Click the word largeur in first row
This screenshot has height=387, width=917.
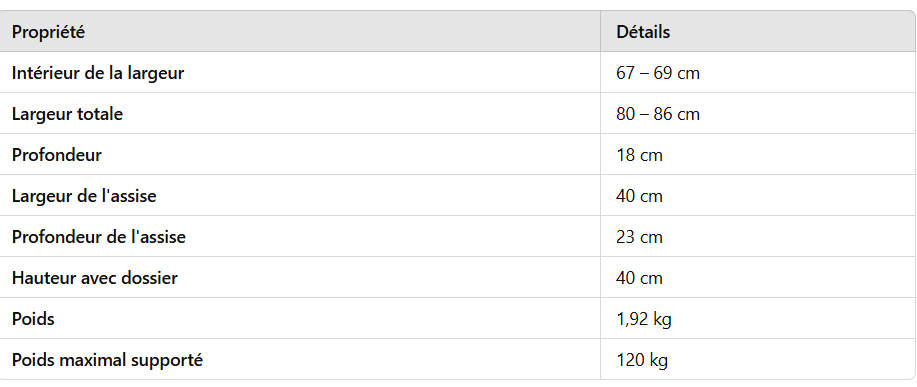152,74
